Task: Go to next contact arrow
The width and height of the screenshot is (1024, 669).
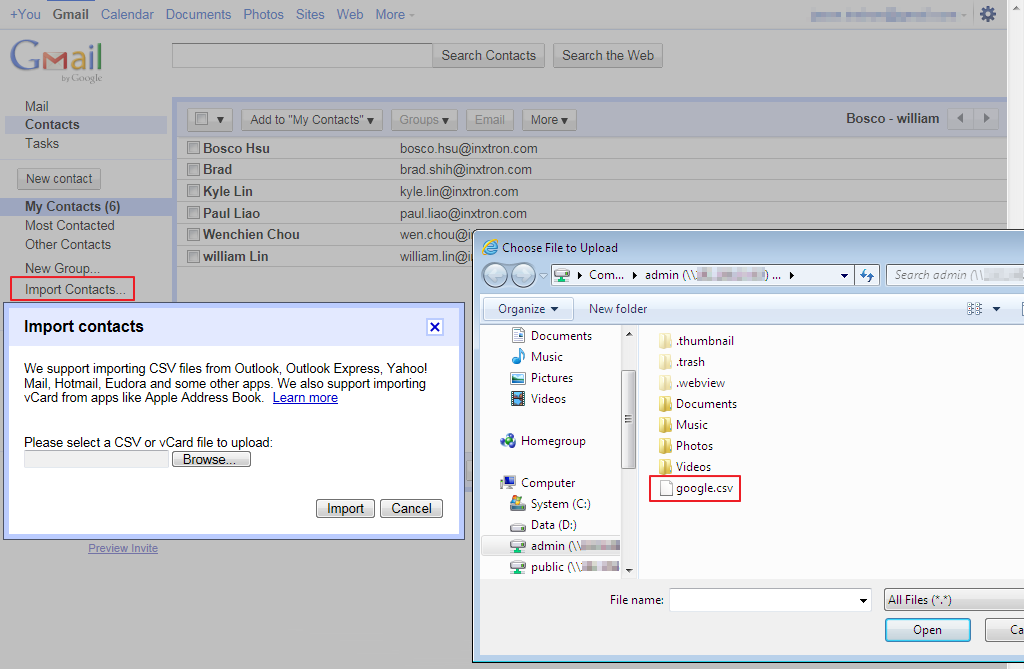Action: [987, 119]
